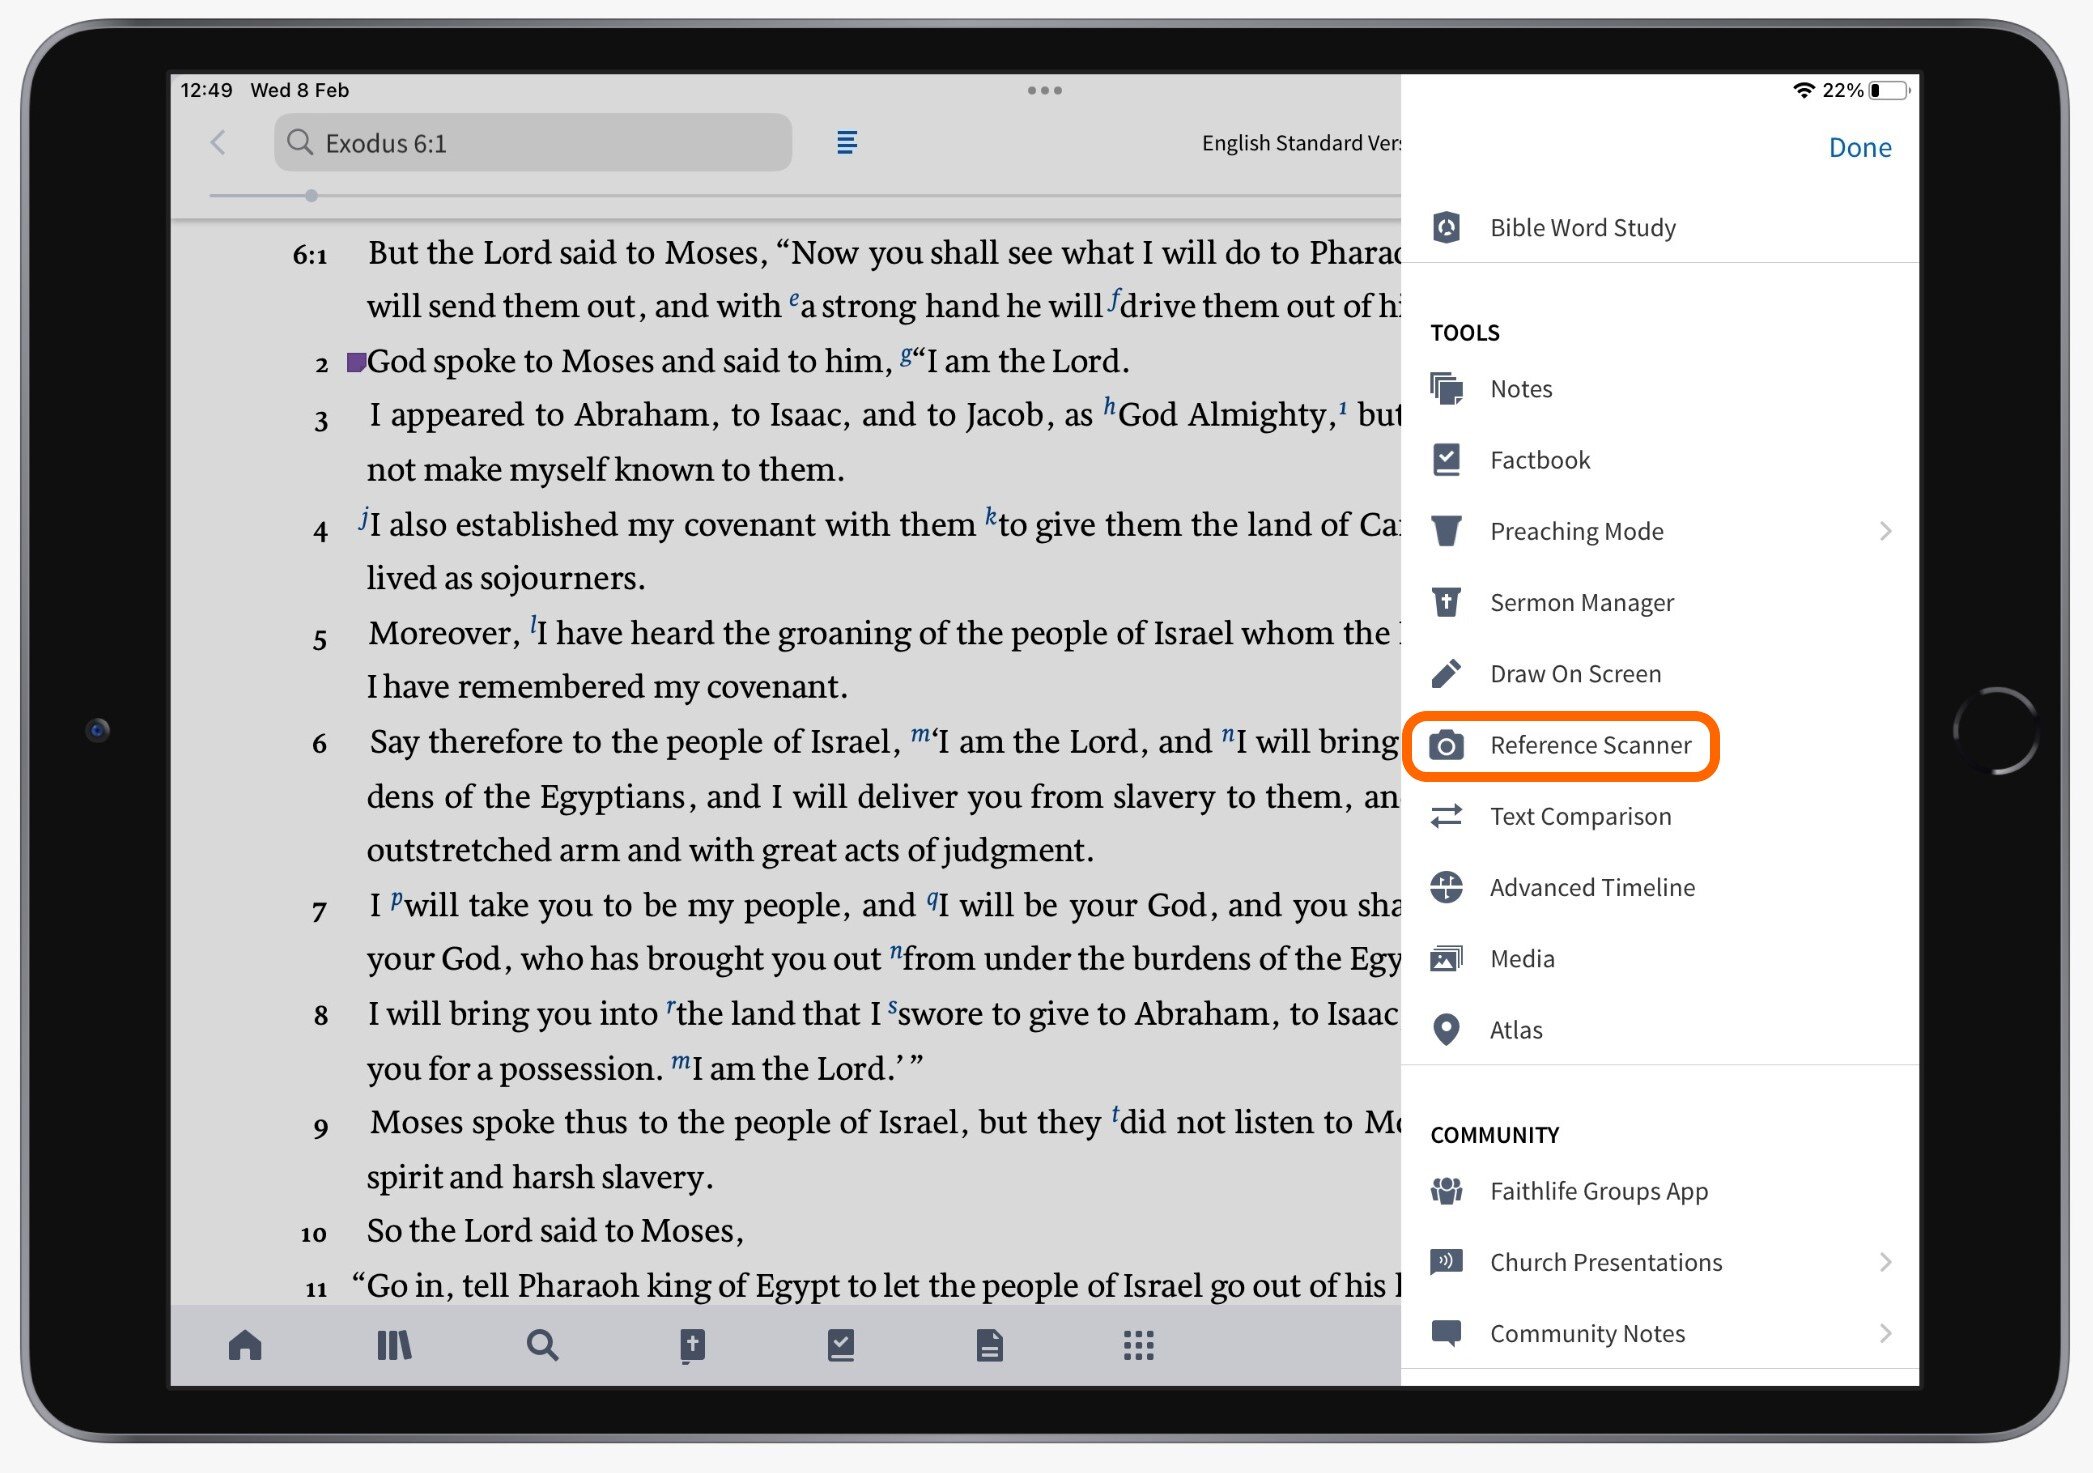Open footnote 1 after God Almighty
2093x1473 pixels.
coord(1343,406)
